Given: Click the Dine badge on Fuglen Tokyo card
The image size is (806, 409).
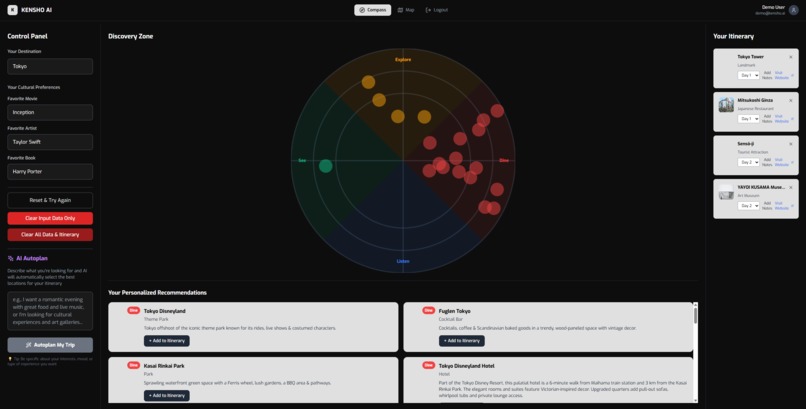Looking at the screenshot, I should (x=429, y=310).
